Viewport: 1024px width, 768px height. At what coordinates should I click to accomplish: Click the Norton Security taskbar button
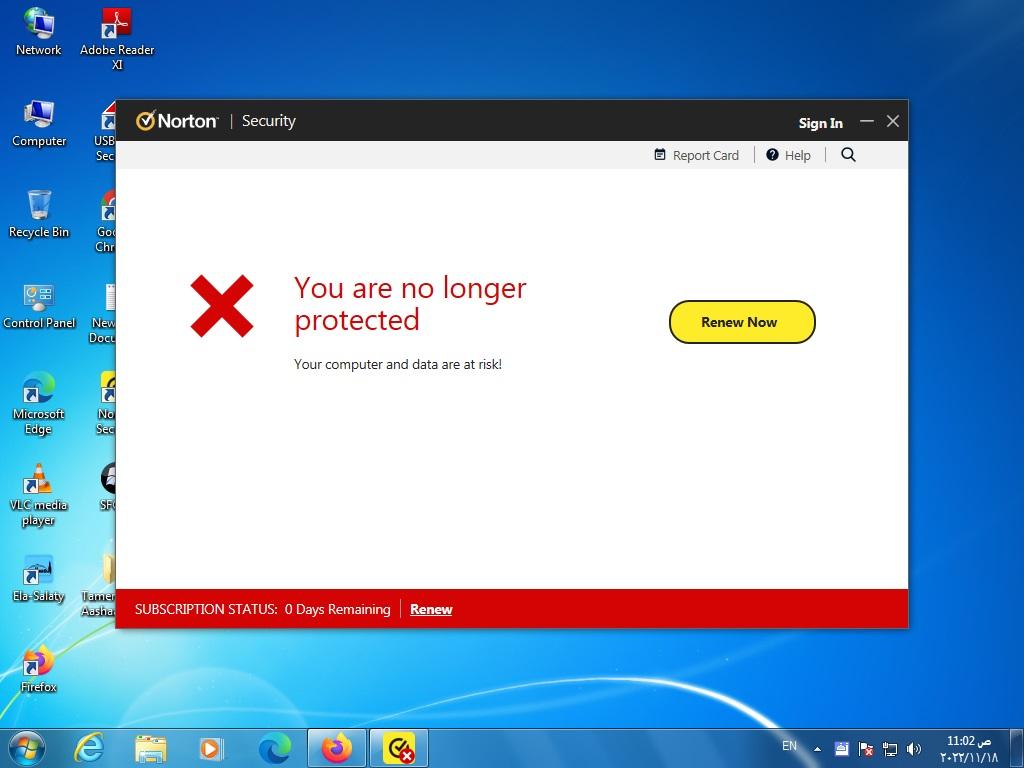pyautogui.click(x=399, y=748)
